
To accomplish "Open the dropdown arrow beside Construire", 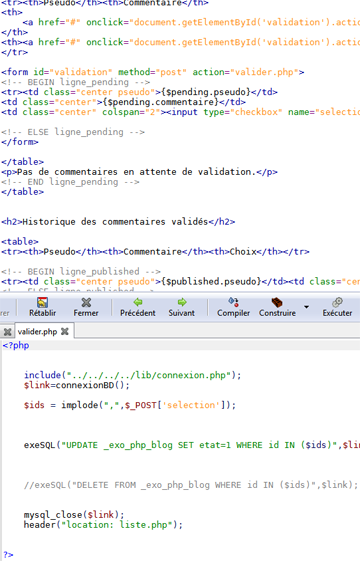I will (x=306, y=307).
